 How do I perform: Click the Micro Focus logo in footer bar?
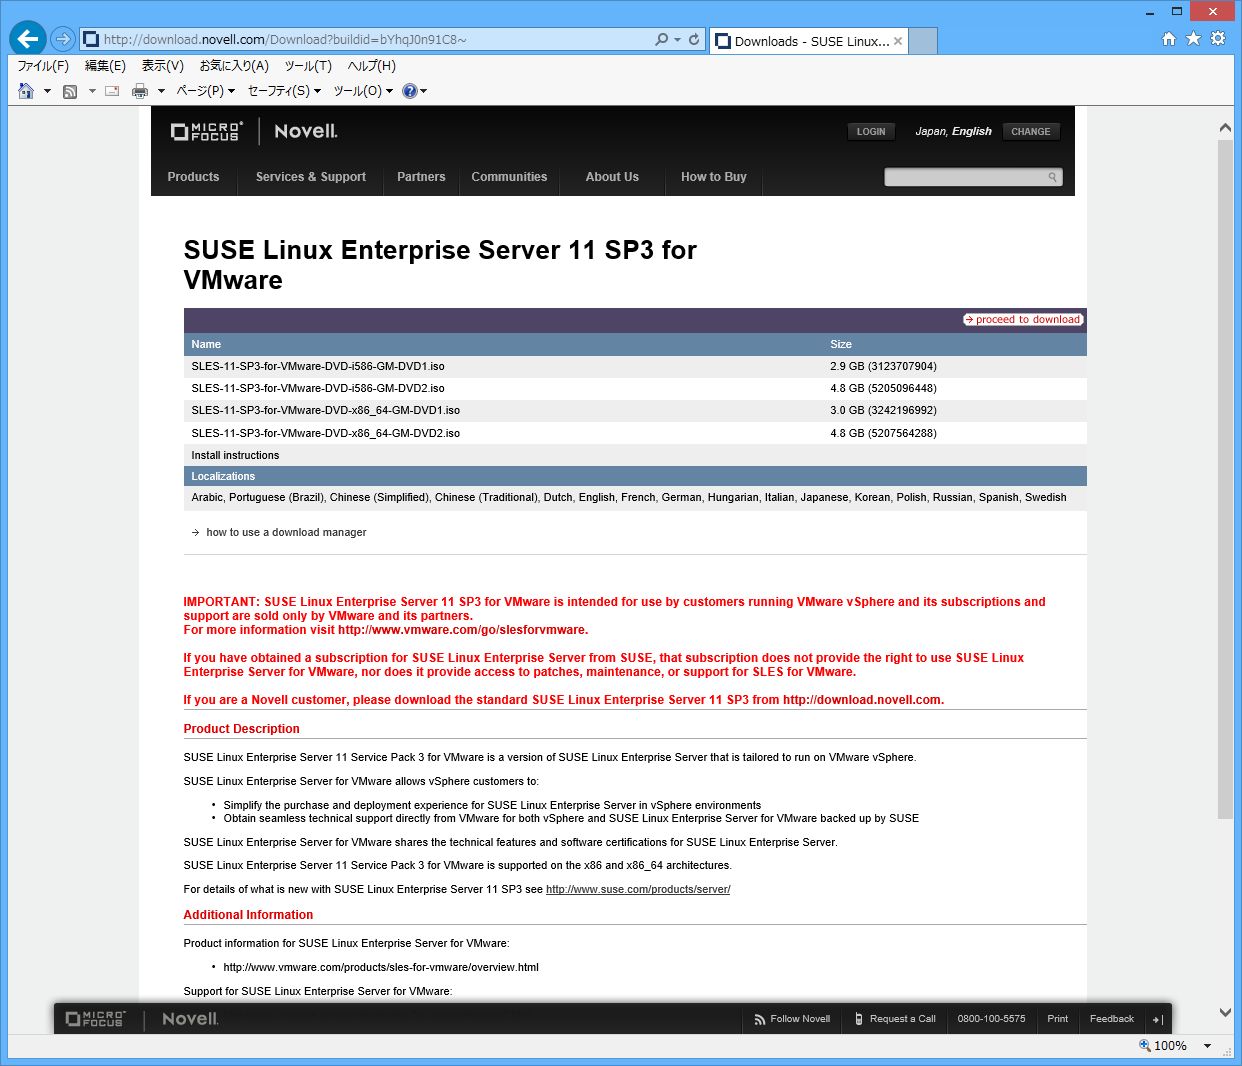95,1019
